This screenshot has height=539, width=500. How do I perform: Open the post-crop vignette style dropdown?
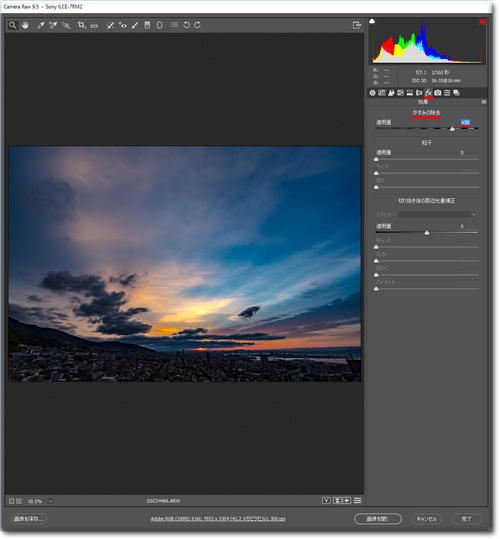pos(437,214)
